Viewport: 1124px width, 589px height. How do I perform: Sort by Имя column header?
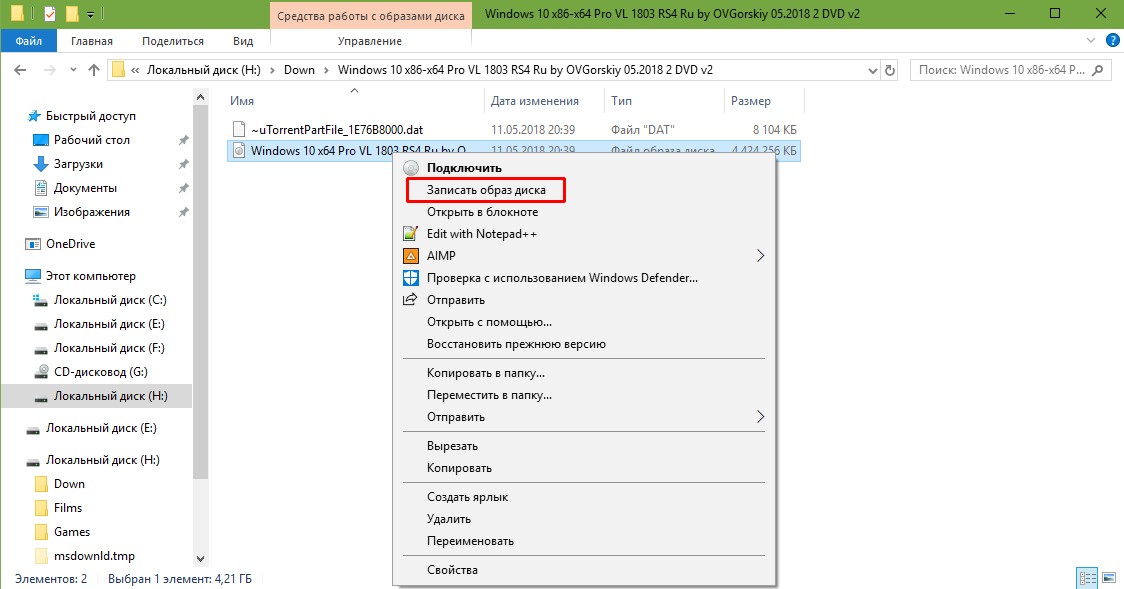[242, 101]
